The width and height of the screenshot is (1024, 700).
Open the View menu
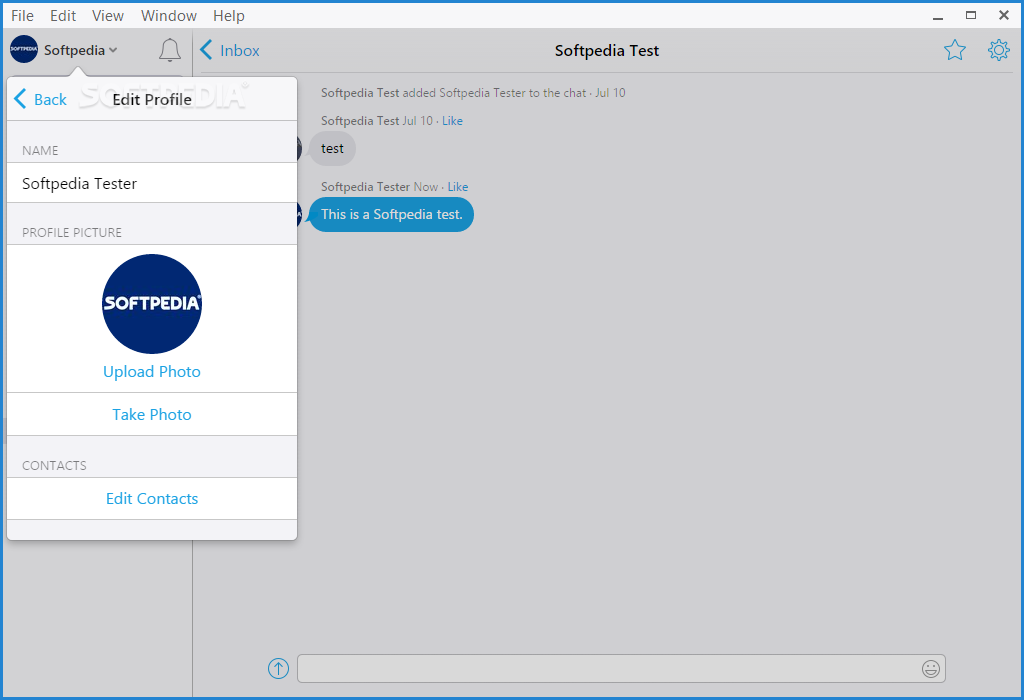click(x=108, y=16)
